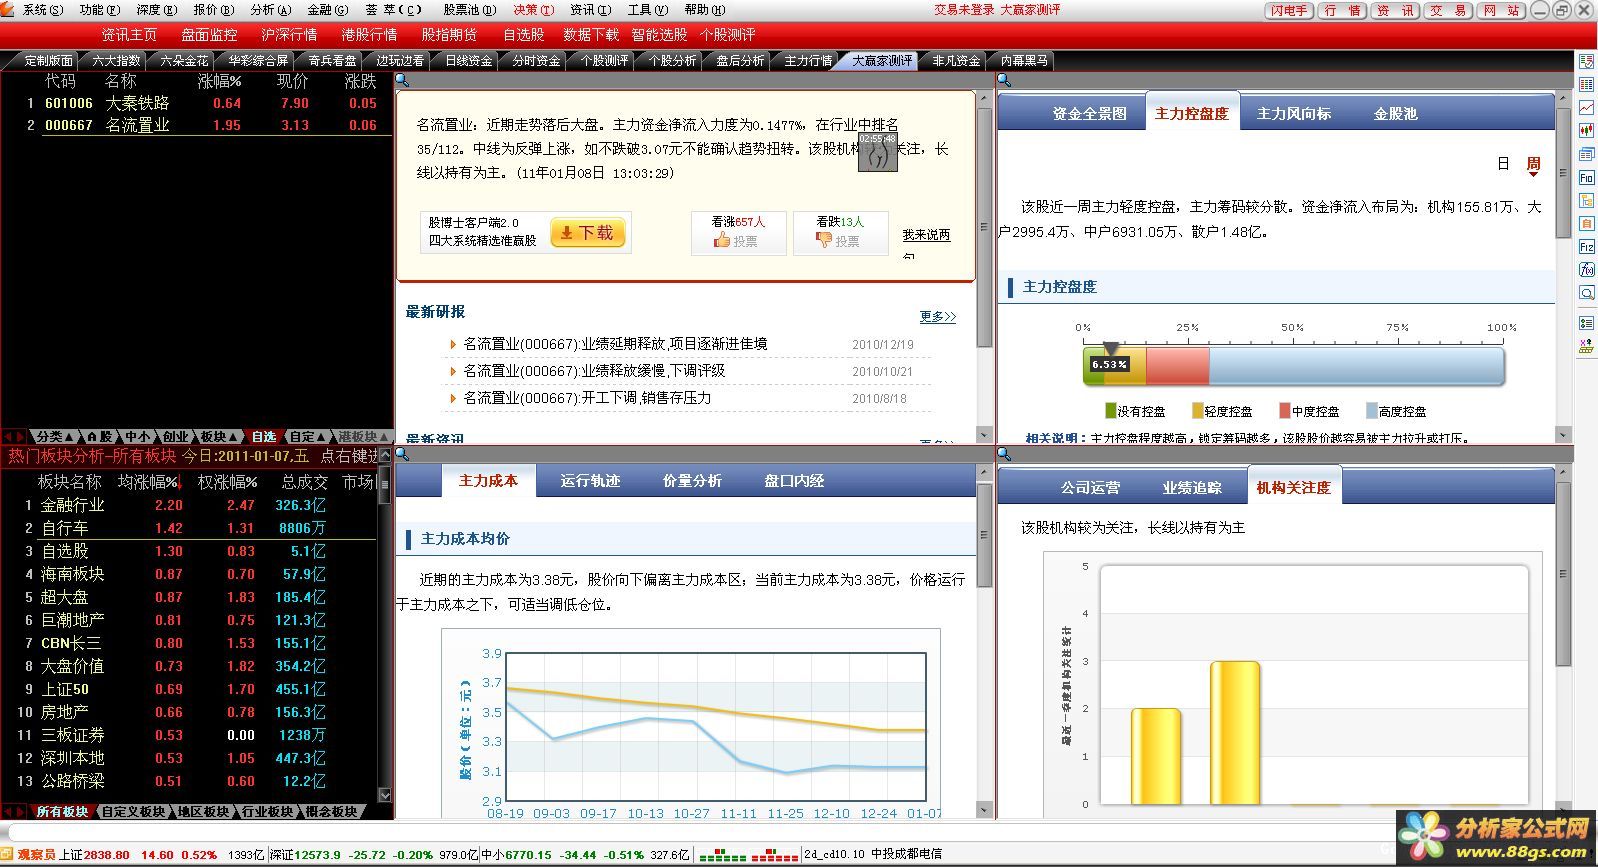The width and height of the screenshot is (1598, 867).
Task: Select the 海南板块 sector row
Action: point(189,574)
